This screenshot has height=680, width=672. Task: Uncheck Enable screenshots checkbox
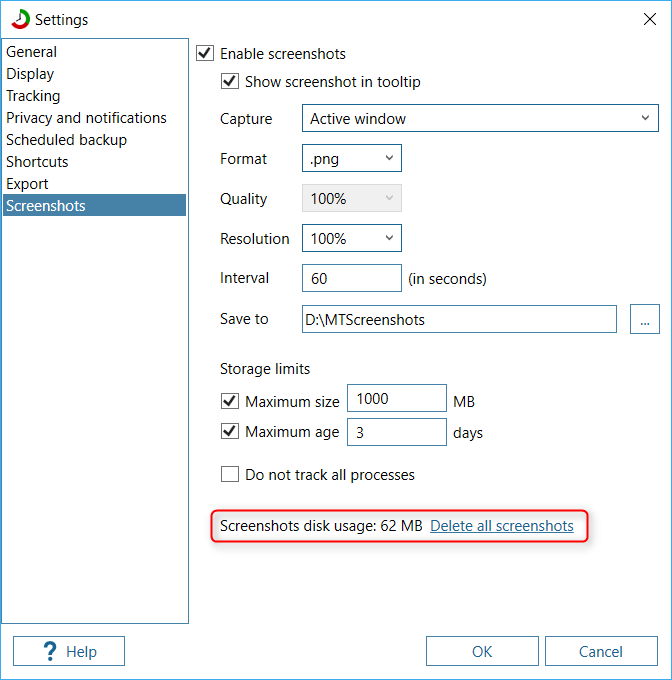coord(205,53)
